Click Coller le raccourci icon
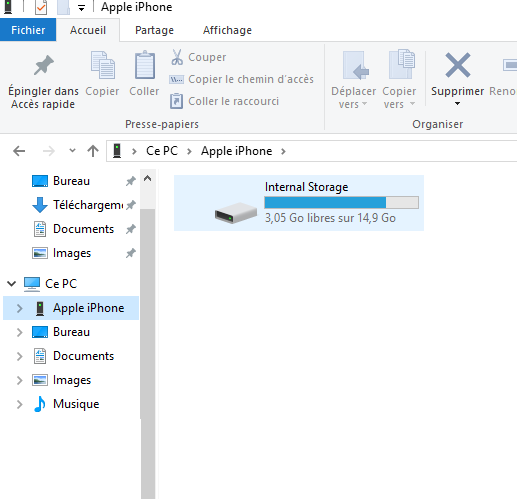This screenshot has width=517, height=499. [176, 101]
